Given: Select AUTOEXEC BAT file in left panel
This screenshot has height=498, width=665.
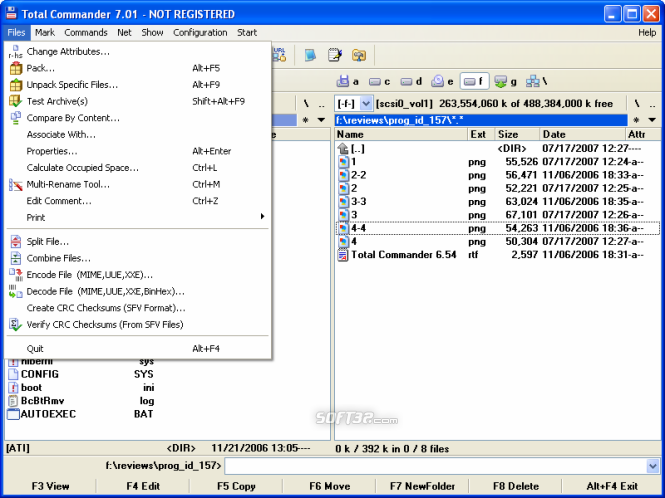Looking at the screenshot, I should (81, 414).
